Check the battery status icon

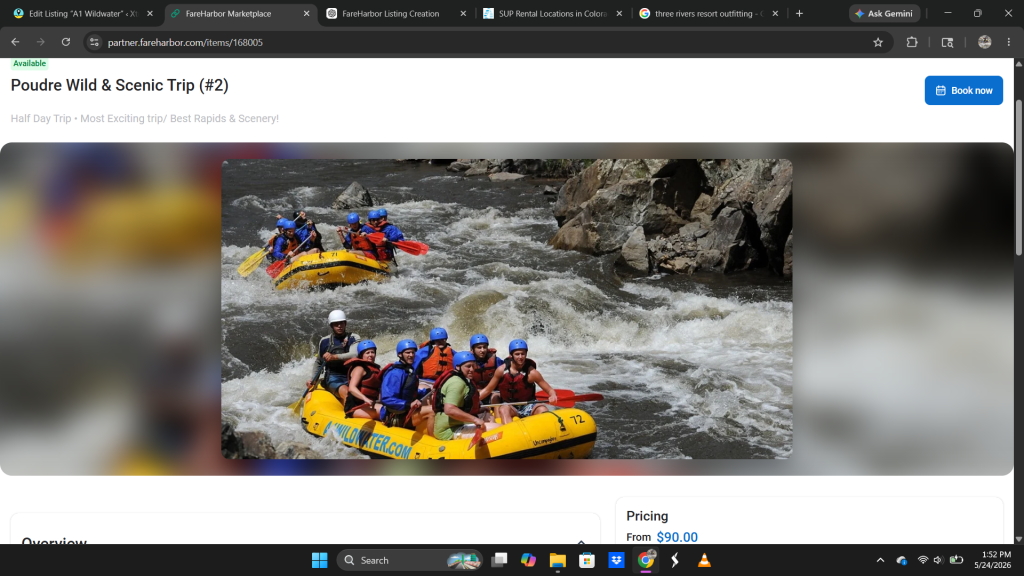956,560
